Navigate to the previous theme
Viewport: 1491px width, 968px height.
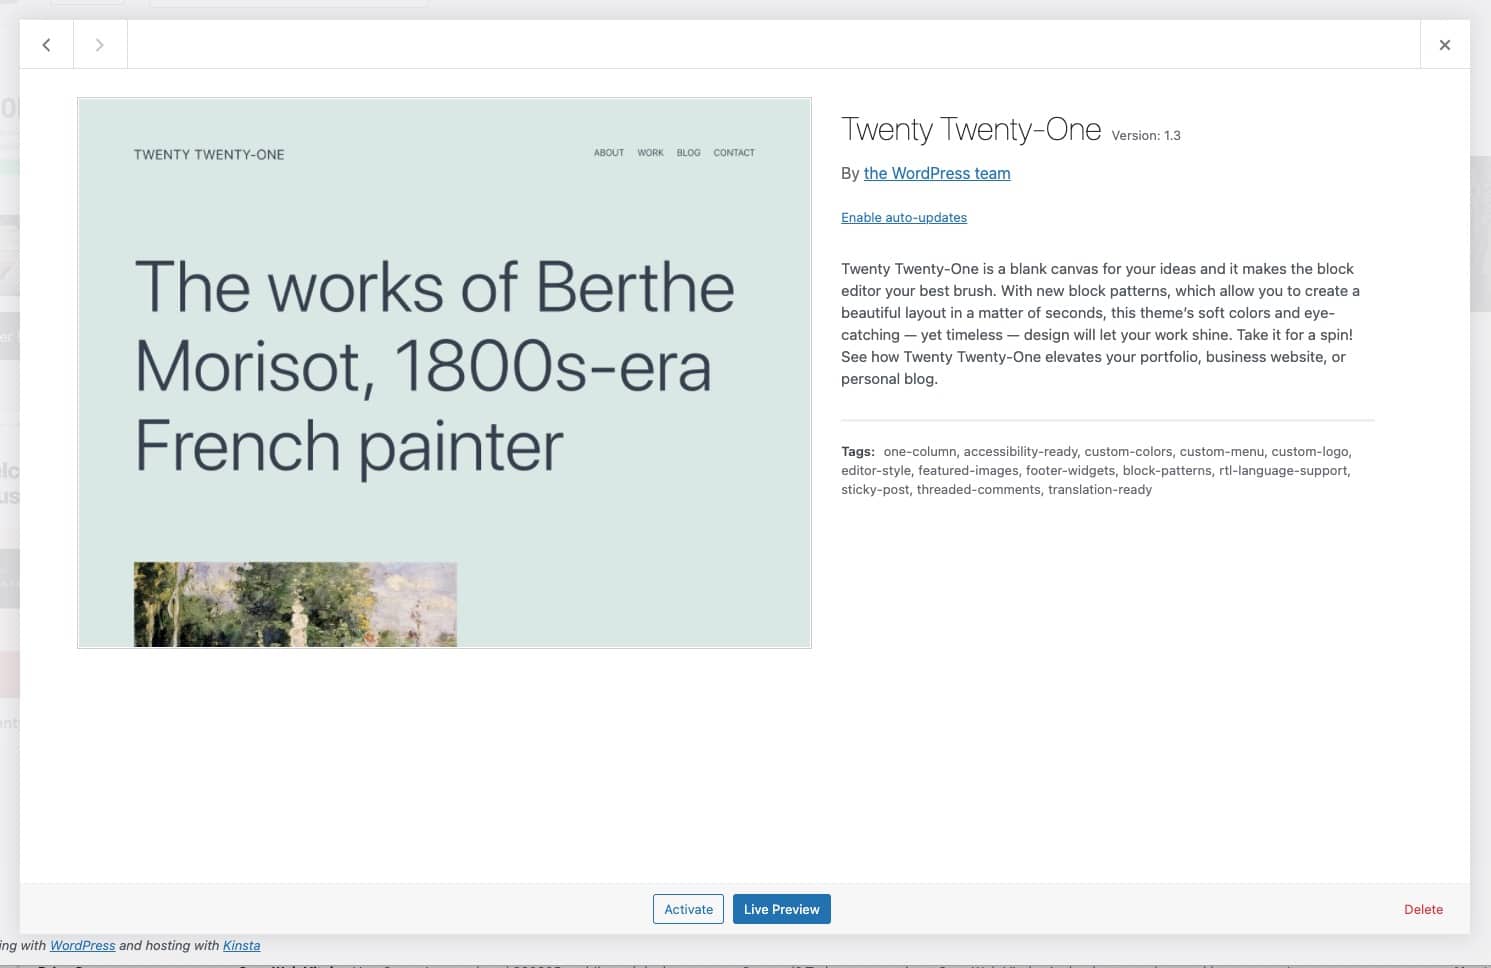(x=46, y=44)
